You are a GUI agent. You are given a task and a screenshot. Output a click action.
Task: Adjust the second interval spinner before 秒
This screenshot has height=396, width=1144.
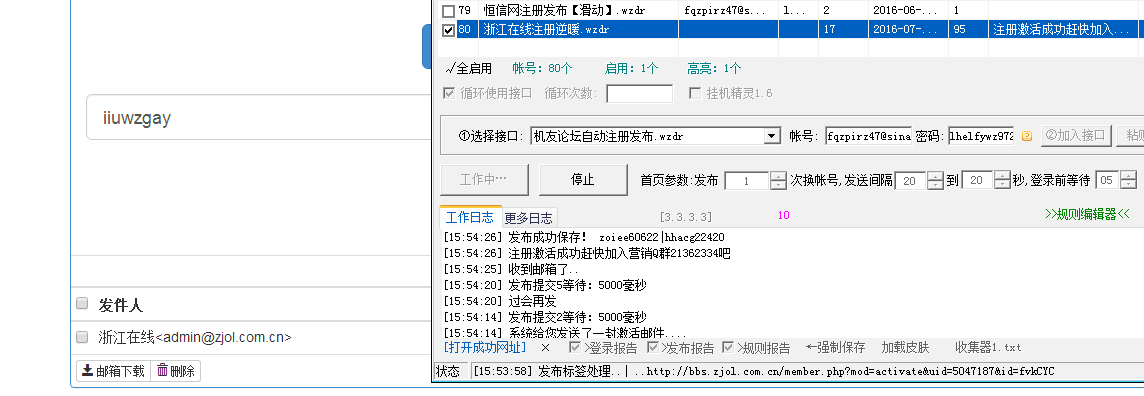[1002, 180]
